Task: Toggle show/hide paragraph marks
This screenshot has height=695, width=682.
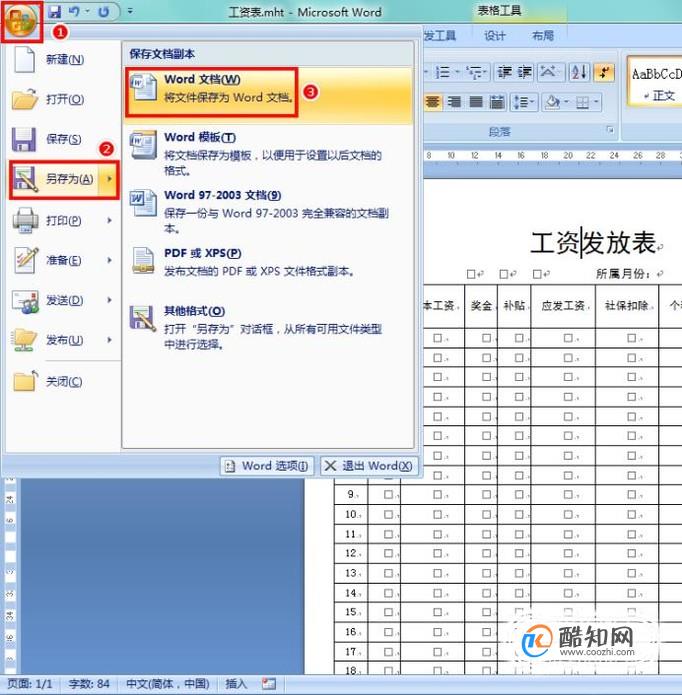Action: click(604, 72)
